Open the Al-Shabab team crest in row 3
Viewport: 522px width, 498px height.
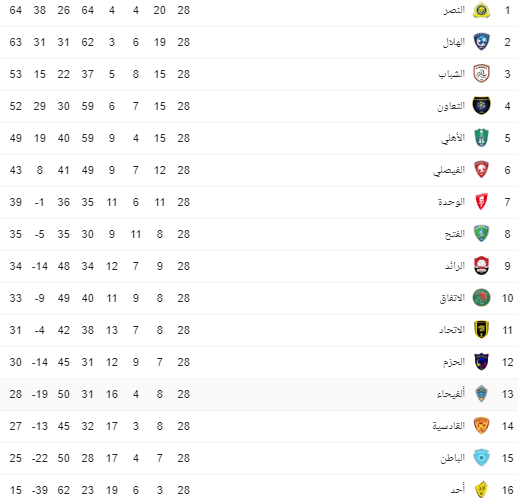tap(481, 74)
